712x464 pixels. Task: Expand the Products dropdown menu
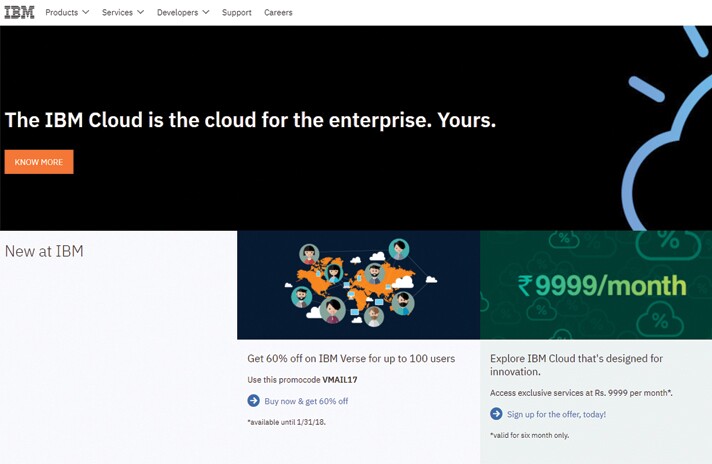(67, 13)
